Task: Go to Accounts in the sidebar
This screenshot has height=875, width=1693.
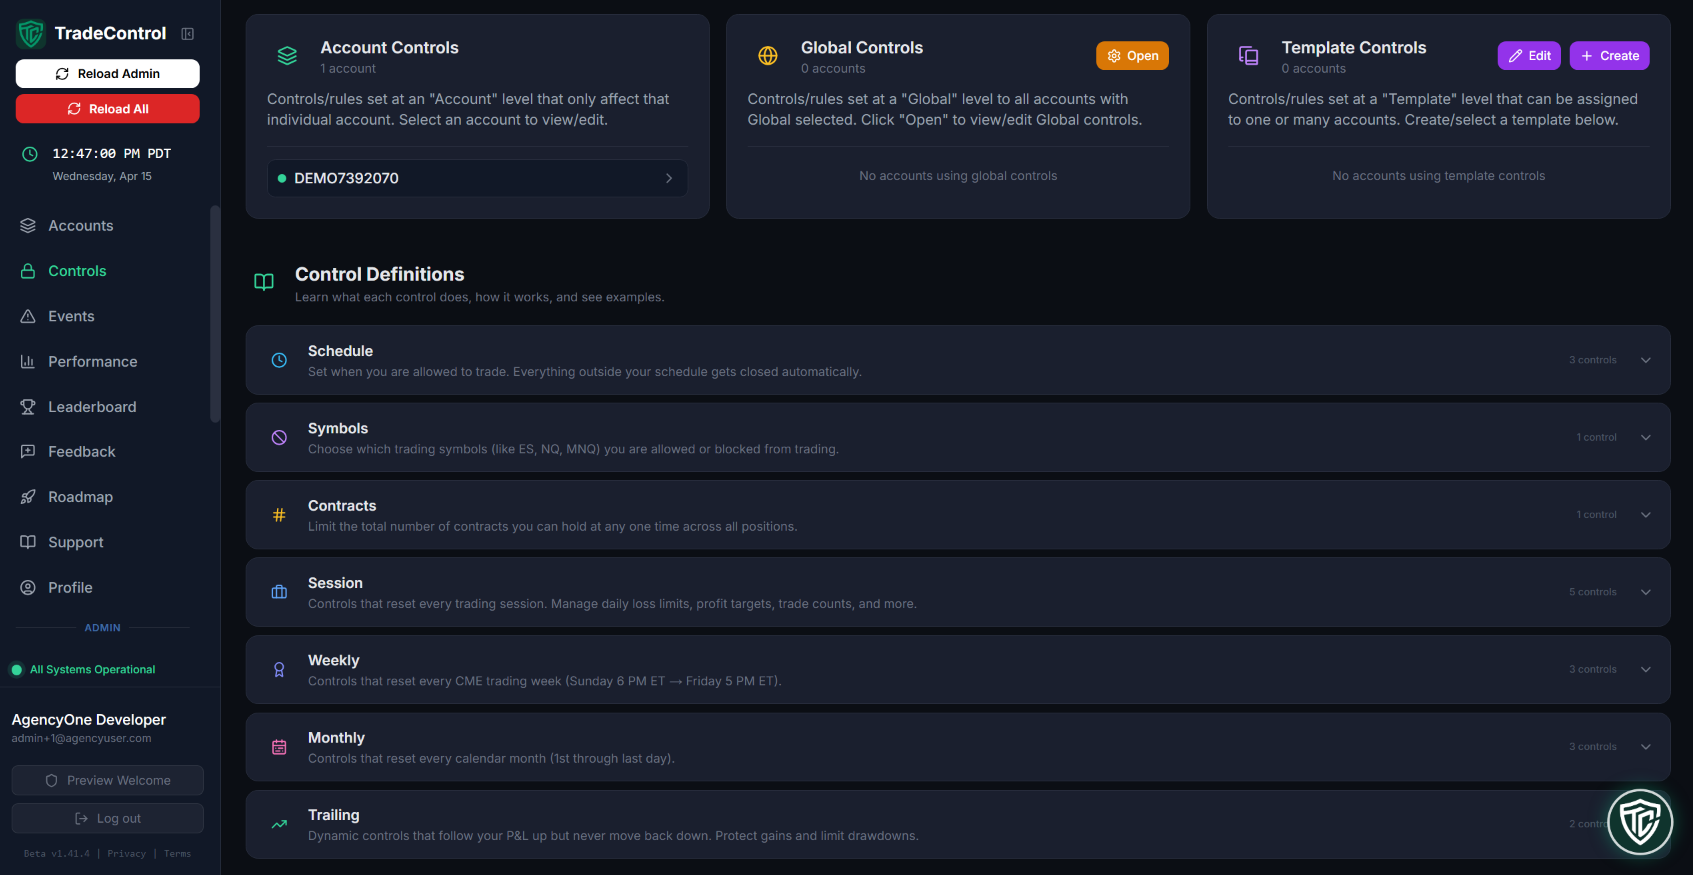Action: pyautogui.click(x=105, y=226)
